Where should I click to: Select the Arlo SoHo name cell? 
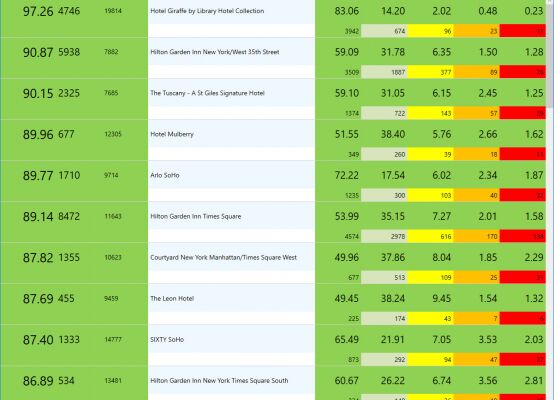click(231, 175)
